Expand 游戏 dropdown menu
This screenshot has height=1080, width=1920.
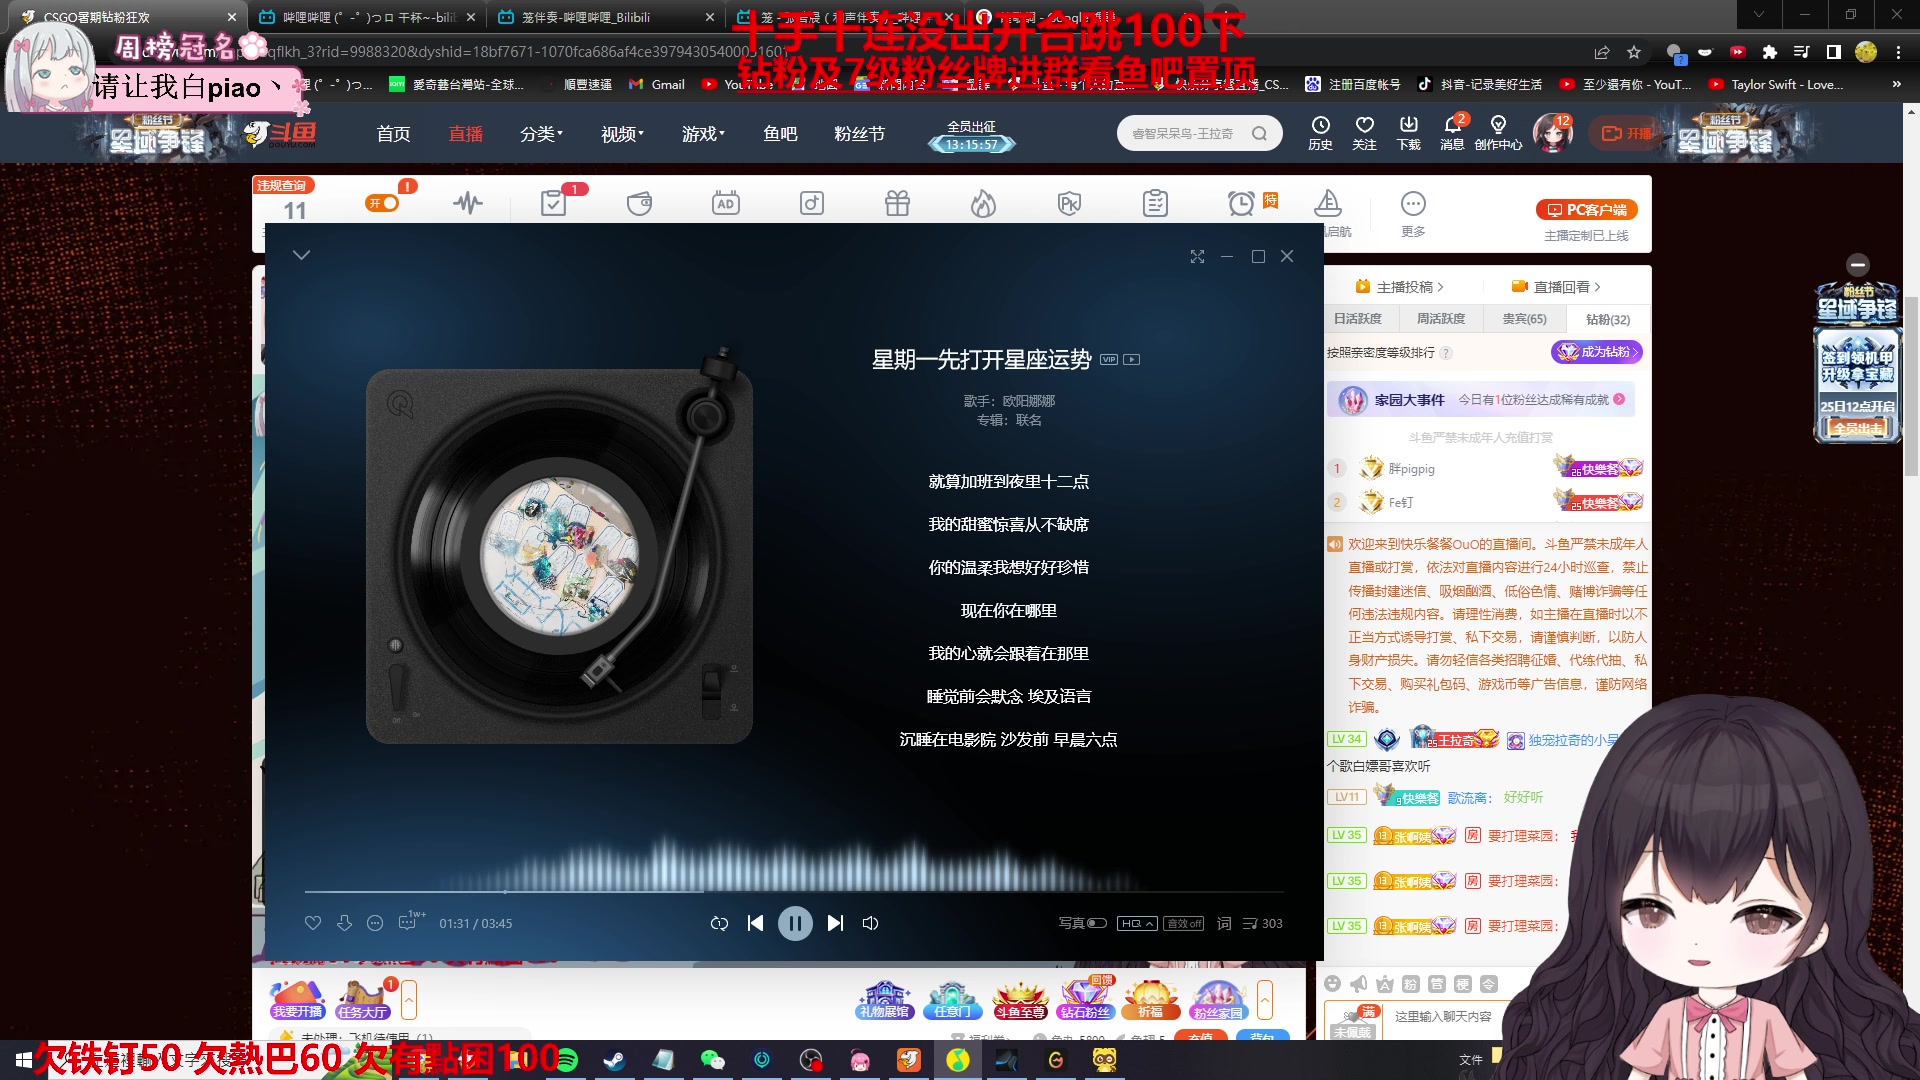(x=703, y=134)
